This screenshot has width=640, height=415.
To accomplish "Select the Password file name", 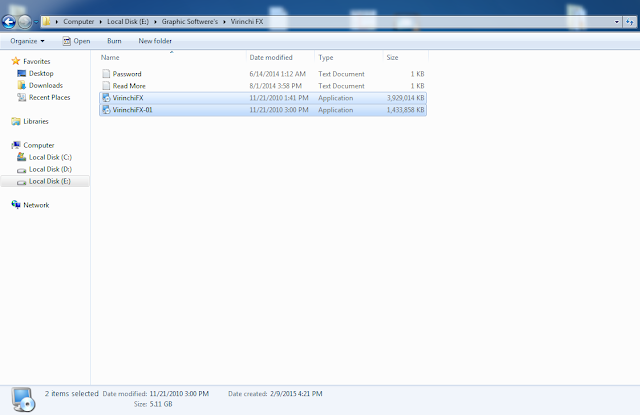I will pos(127,74).
